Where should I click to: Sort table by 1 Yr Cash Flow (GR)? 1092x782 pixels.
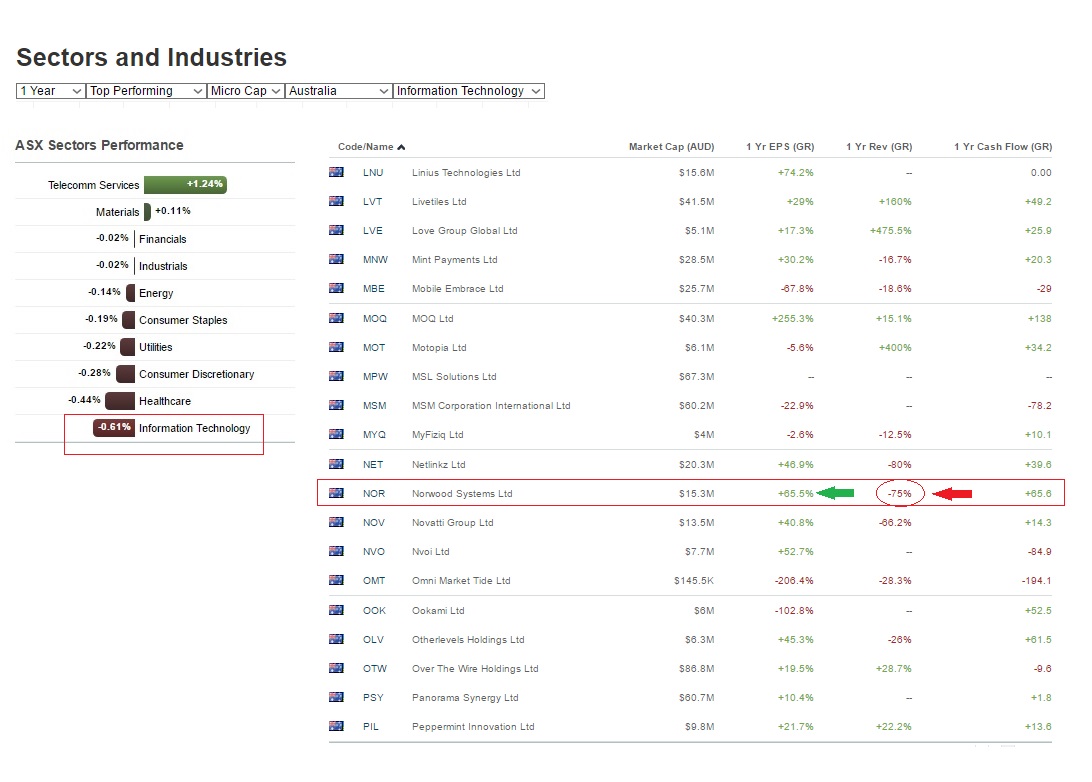point(1003,147)
